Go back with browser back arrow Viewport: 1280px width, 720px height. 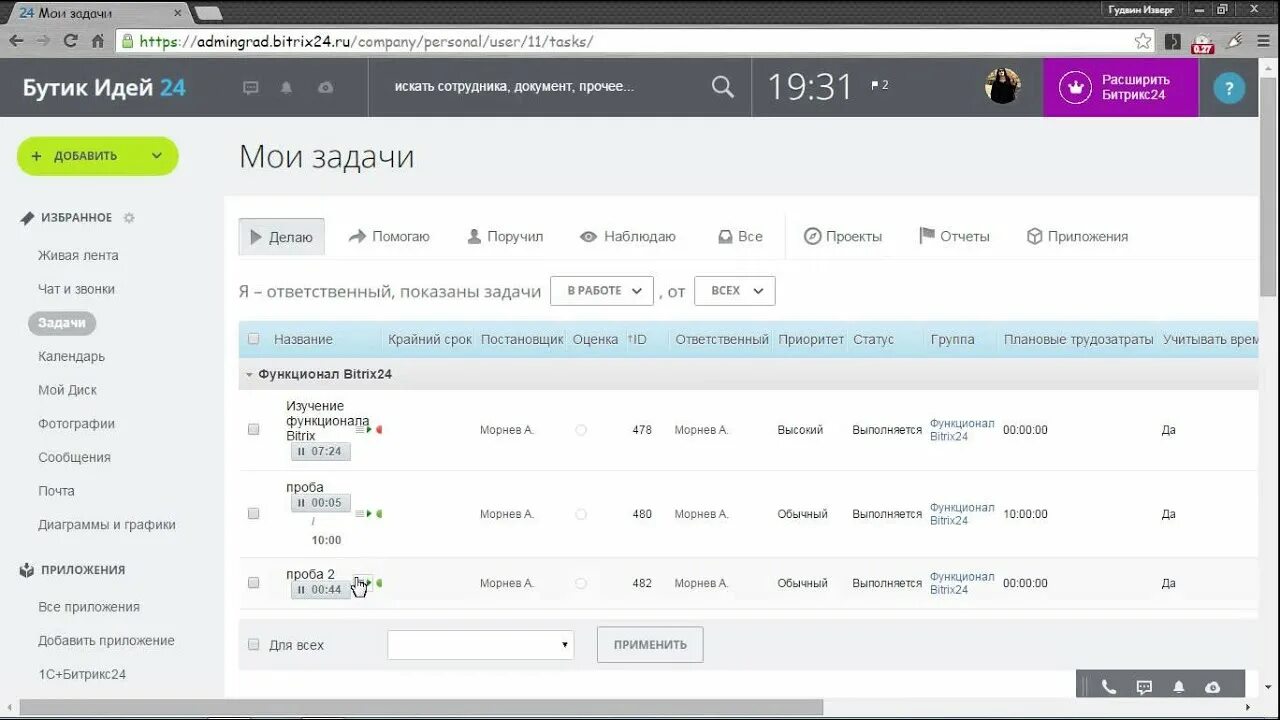16,41
